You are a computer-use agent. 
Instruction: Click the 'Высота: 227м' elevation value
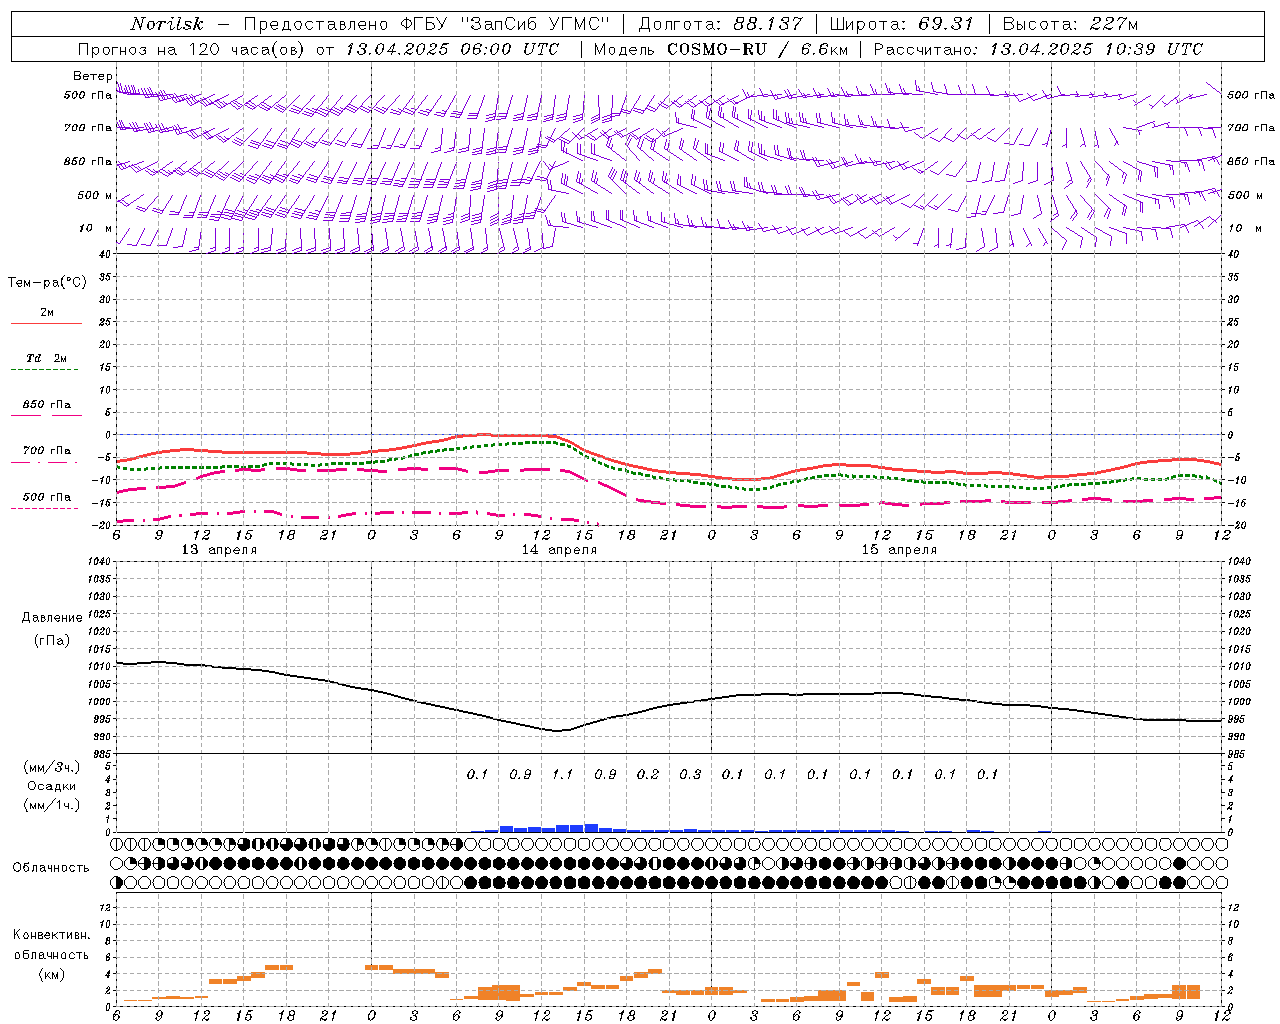pyautogui.click(x=1070, y=24)
